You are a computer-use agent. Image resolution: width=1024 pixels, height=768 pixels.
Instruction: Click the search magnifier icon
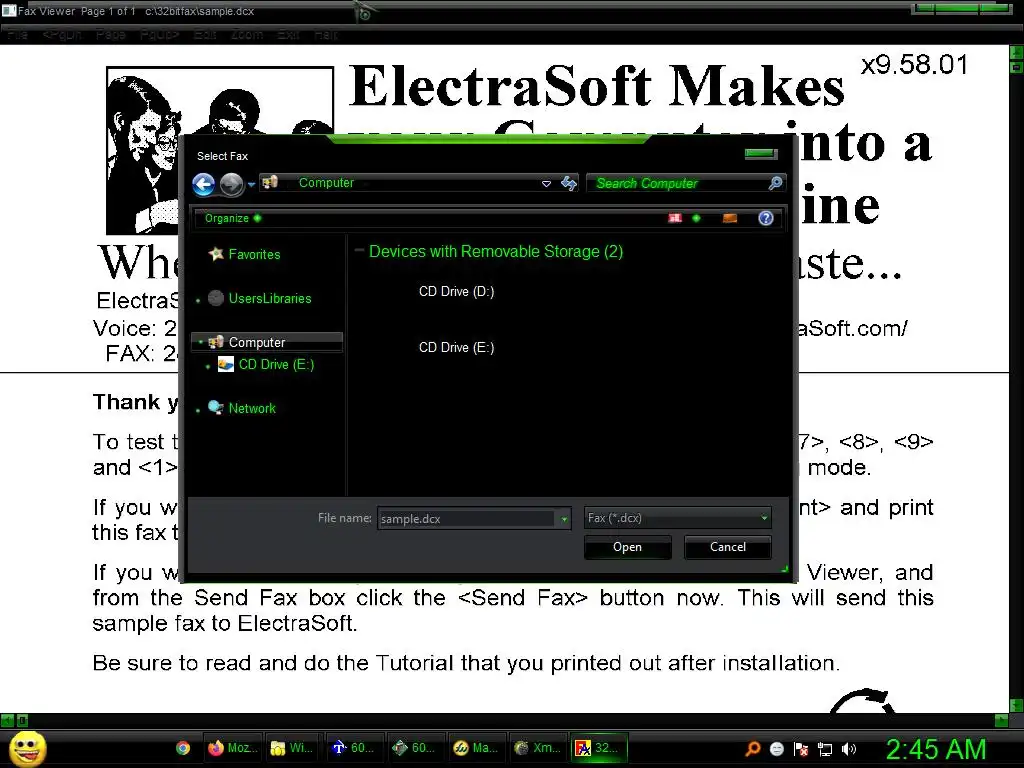[x=775, y=184]
